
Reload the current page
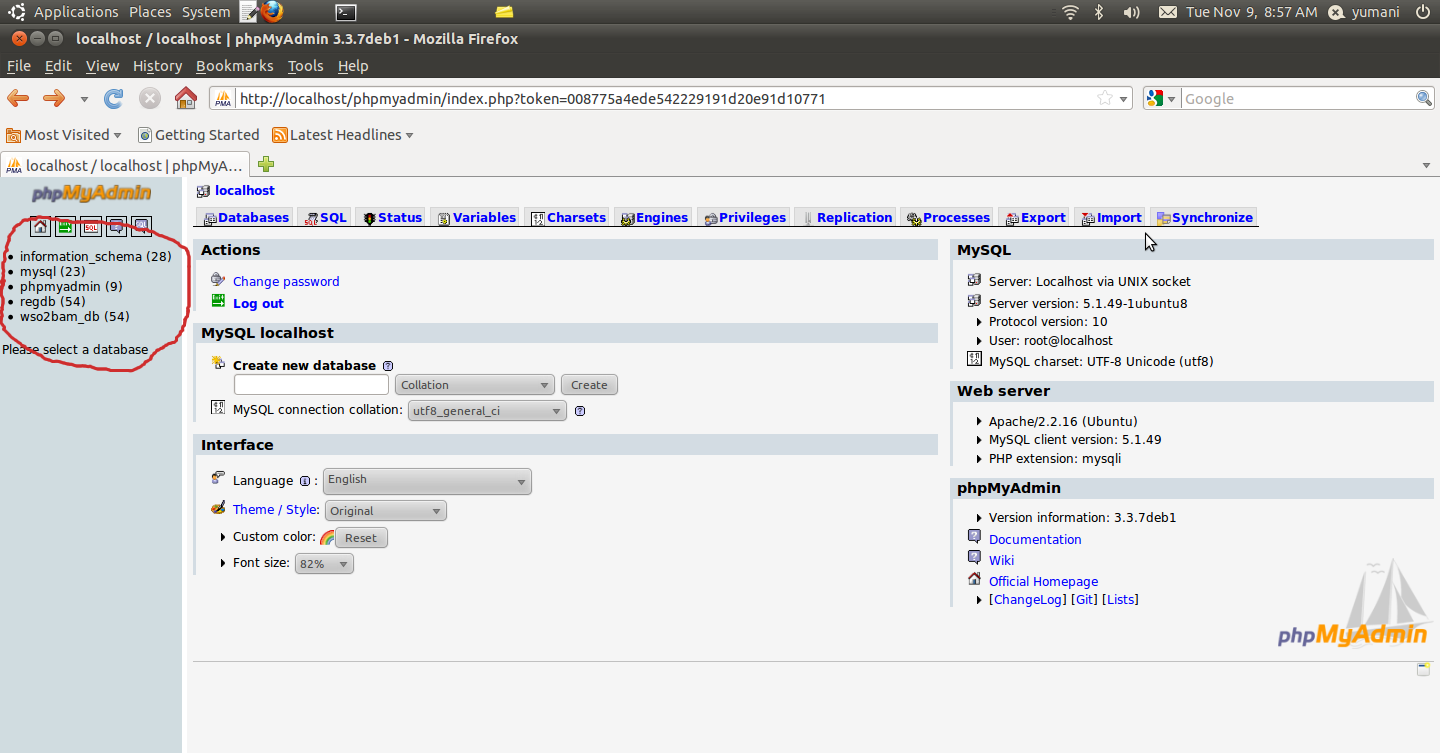click(114, 98)
